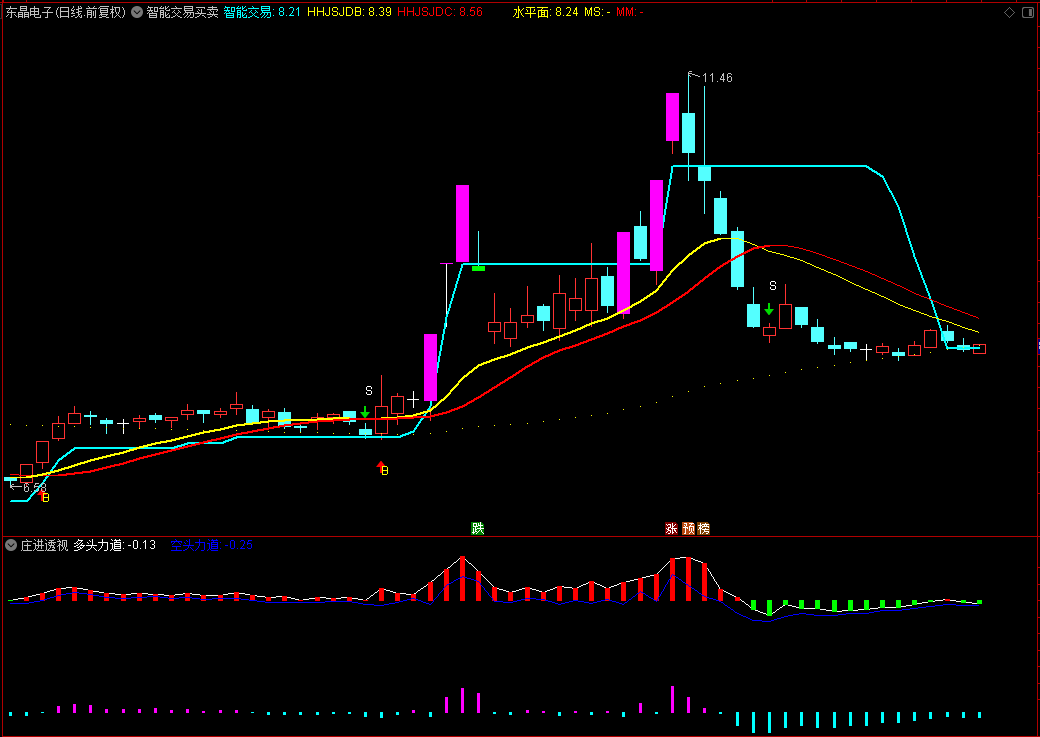Image resolution: width=1040 pixels, height=737 pixels.
Task: Collapse the 庄进透视 indicator panel chevron
Action: pyautogui.click(x=11, y=545)
